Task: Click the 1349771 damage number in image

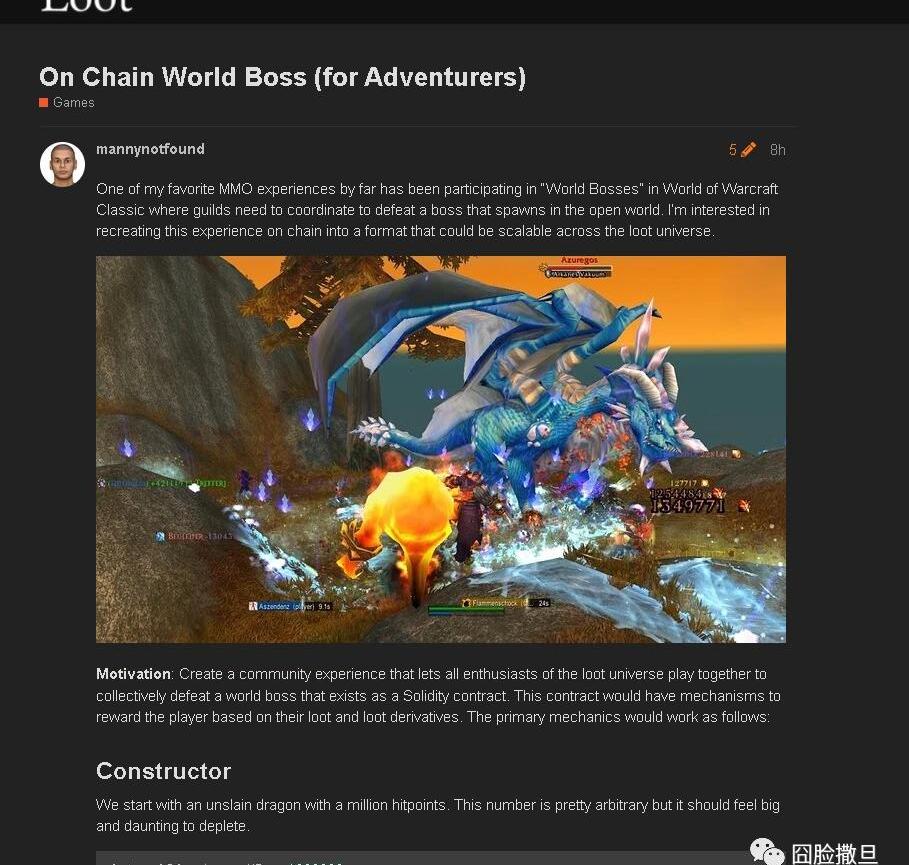Action: pos(688,506)
